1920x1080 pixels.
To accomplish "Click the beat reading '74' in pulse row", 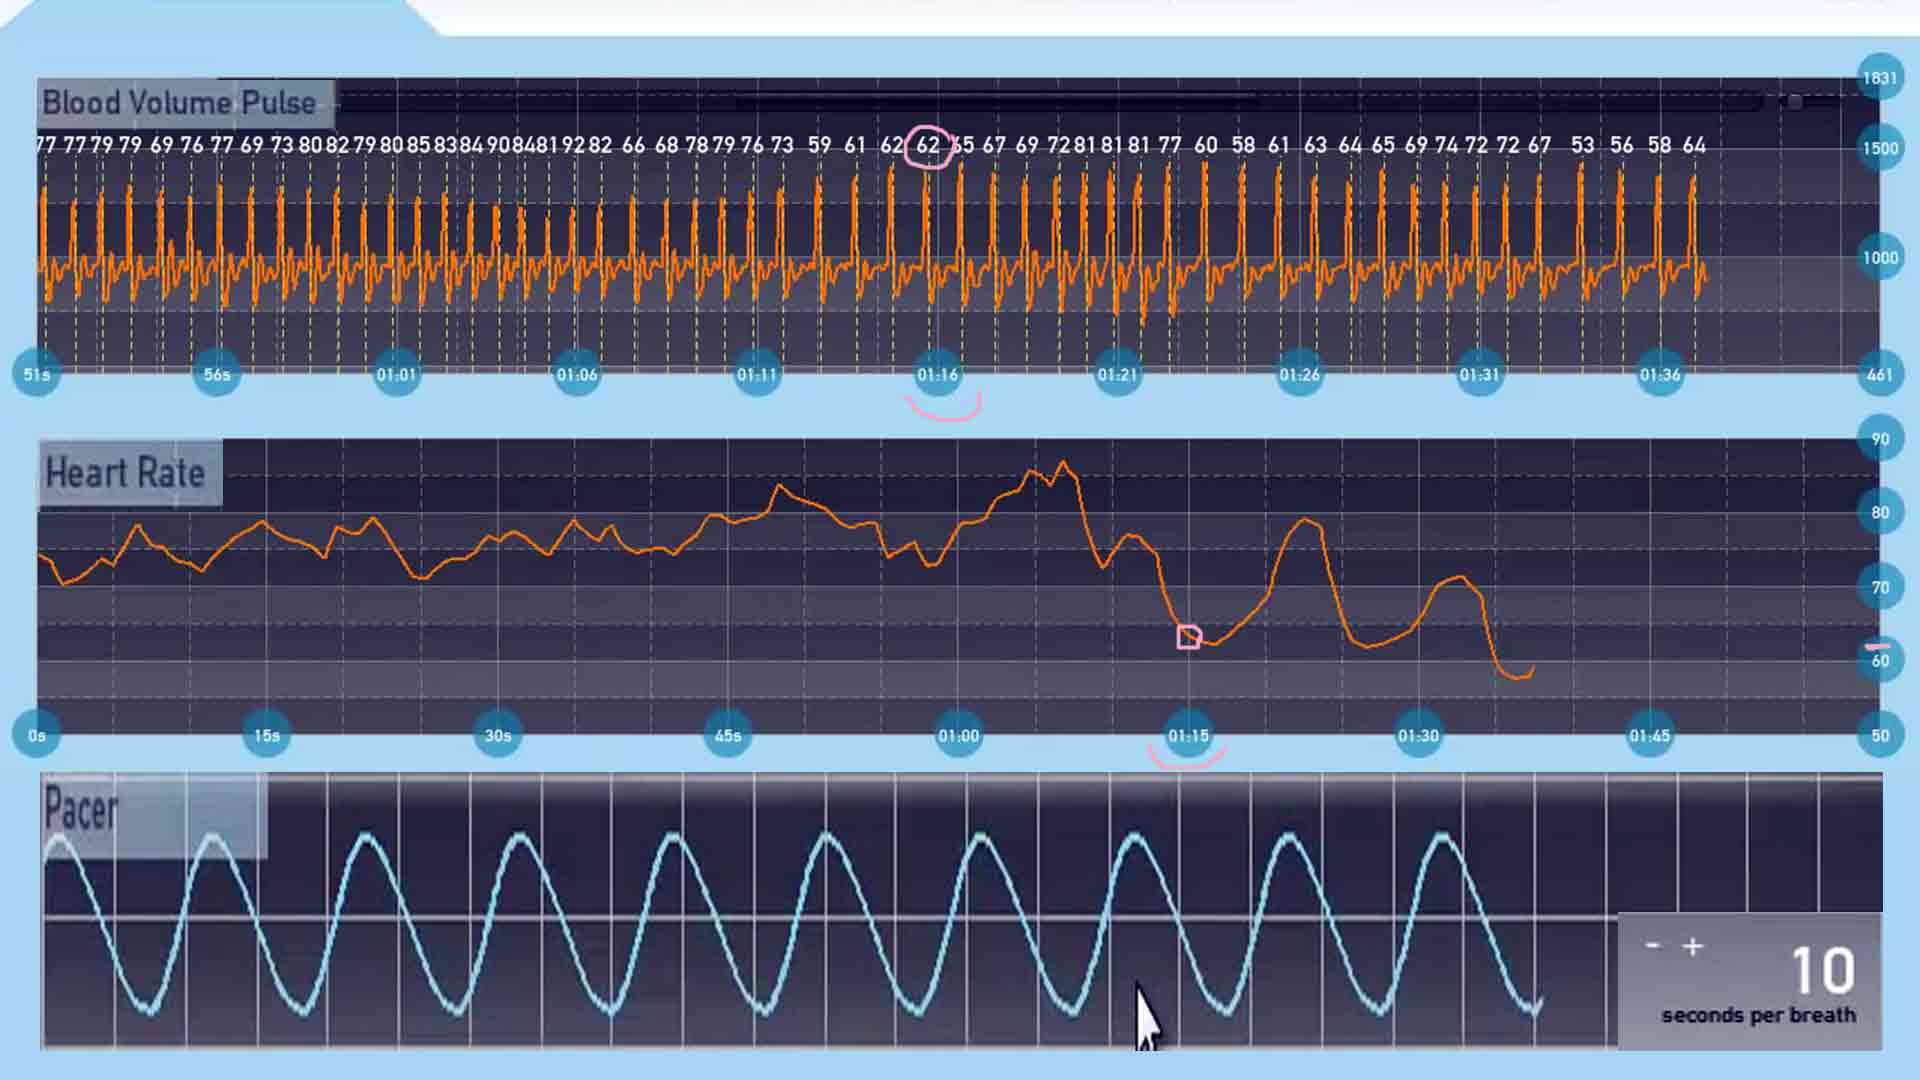I will tap(1446, 145).
